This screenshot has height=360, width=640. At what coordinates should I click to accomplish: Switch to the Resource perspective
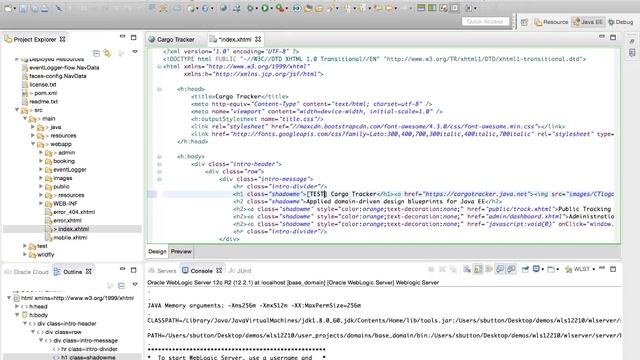coord(551,22)
